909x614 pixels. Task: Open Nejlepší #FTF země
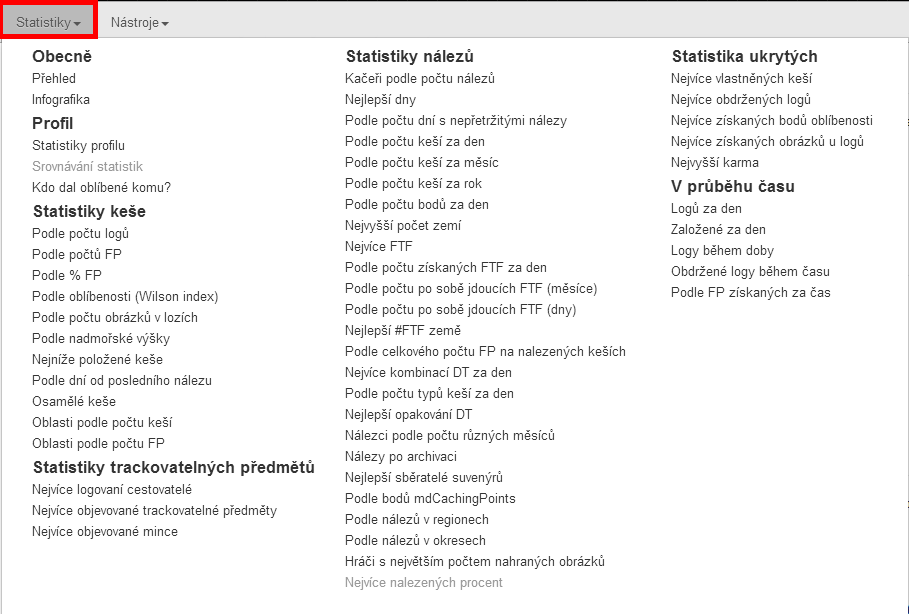(403, 330)
